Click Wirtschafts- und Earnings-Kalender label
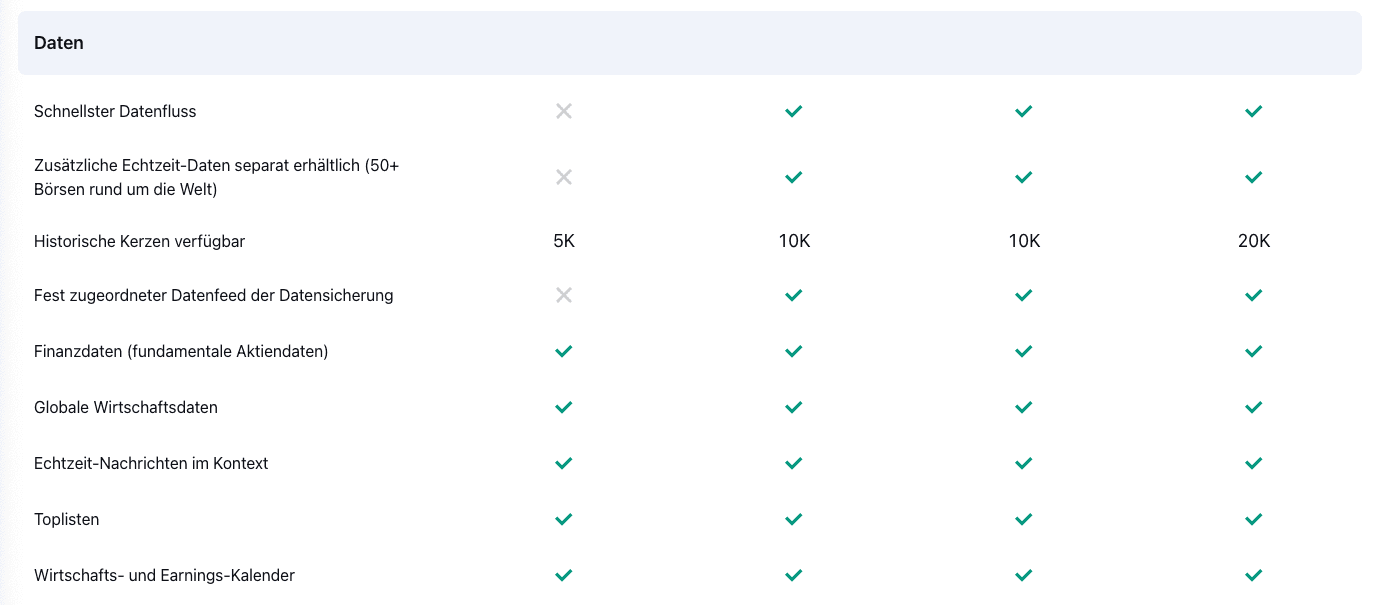 coord(164,575)
